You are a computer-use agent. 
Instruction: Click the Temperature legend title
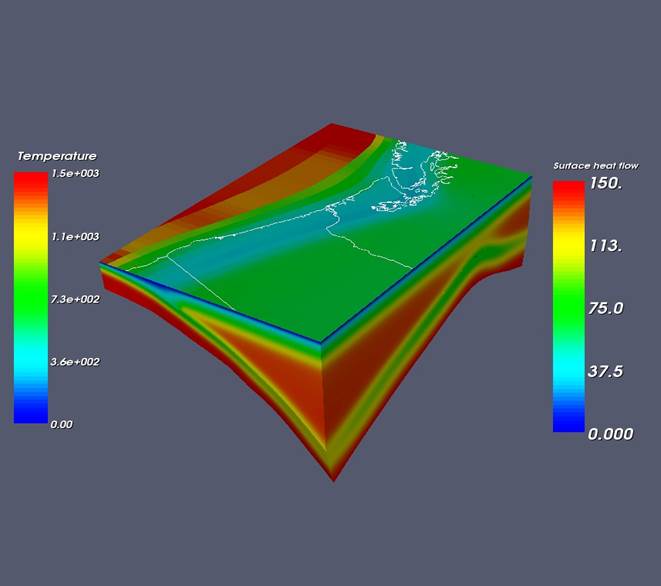tap(57, 156)
